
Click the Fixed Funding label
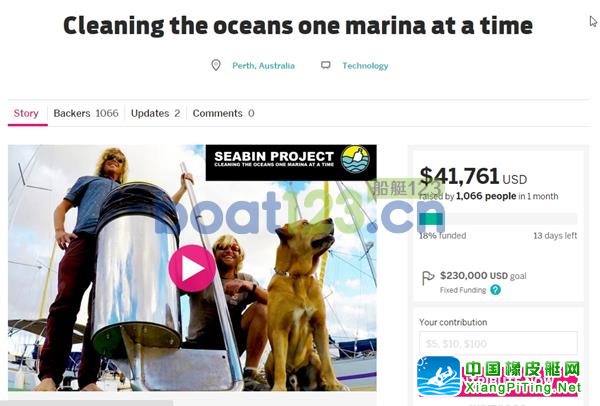[463, 290]
